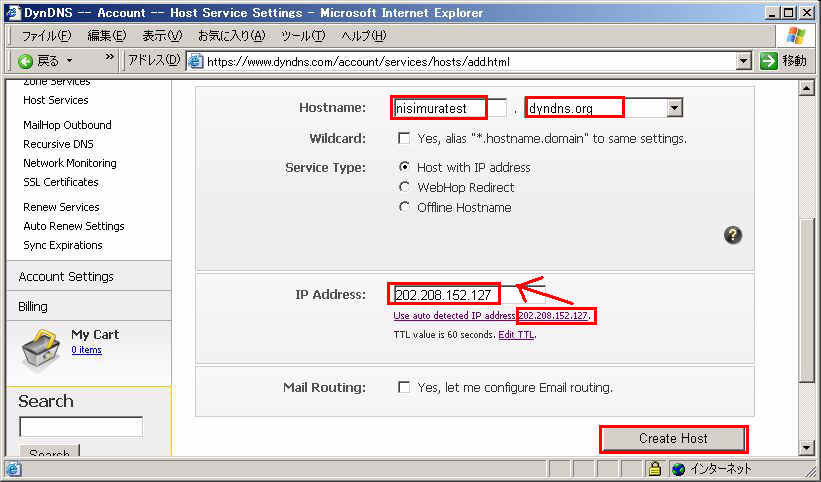Click the IP Address input field
Viewport: 821px width, 482px height.
[x=469, y=295]
